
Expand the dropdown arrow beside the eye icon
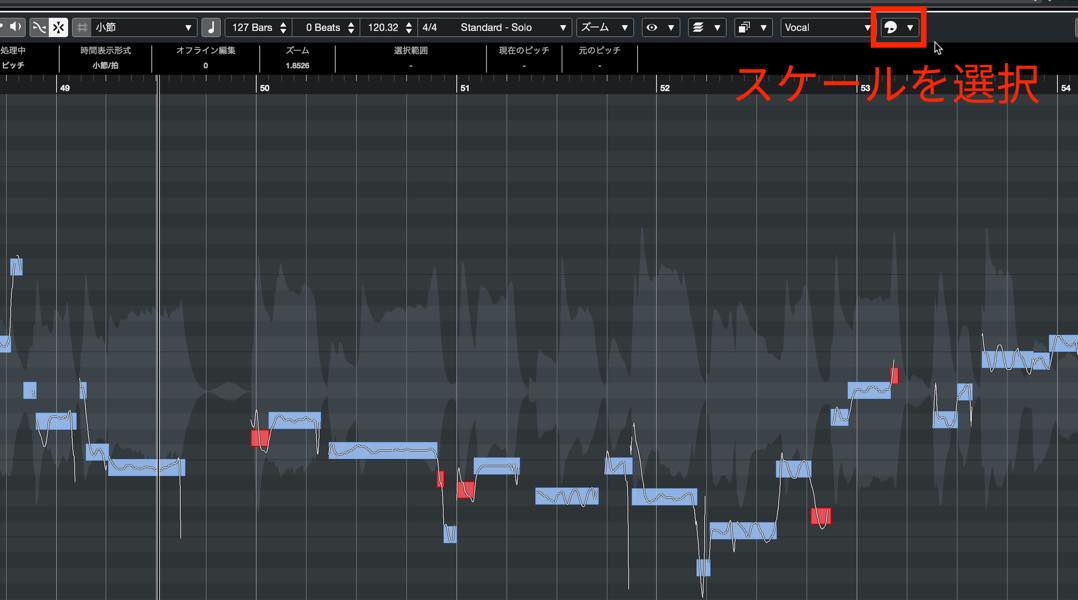(671, 27)
